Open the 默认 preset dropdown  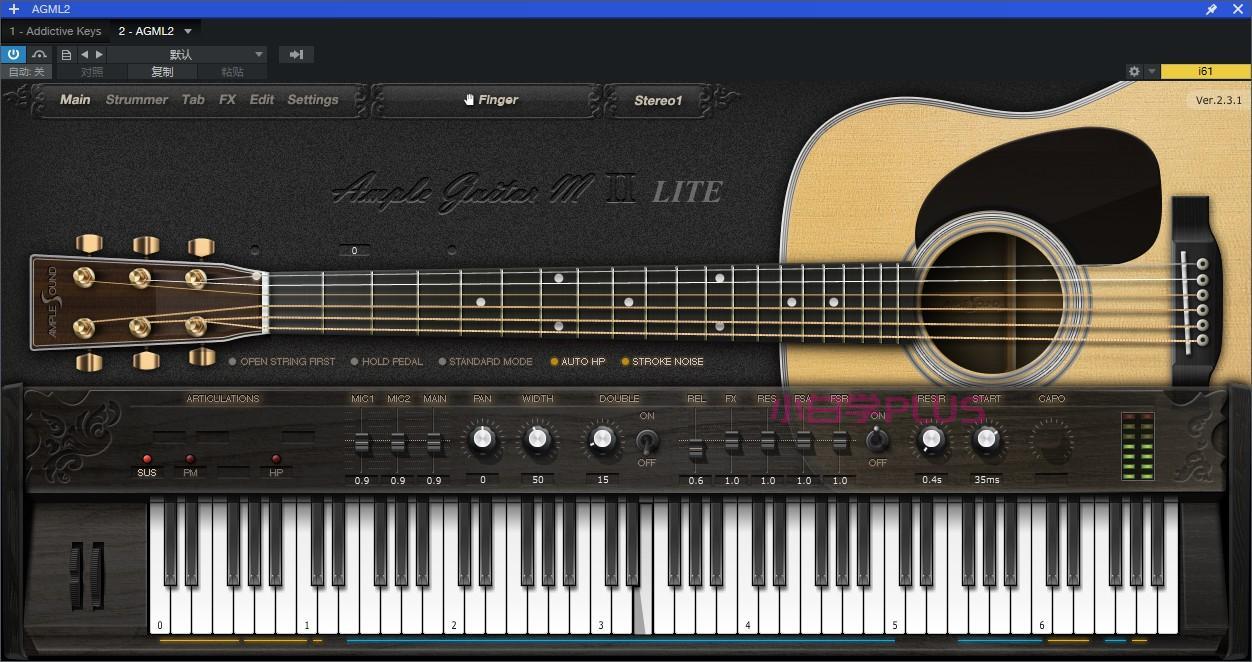click(x=188, y=55)
